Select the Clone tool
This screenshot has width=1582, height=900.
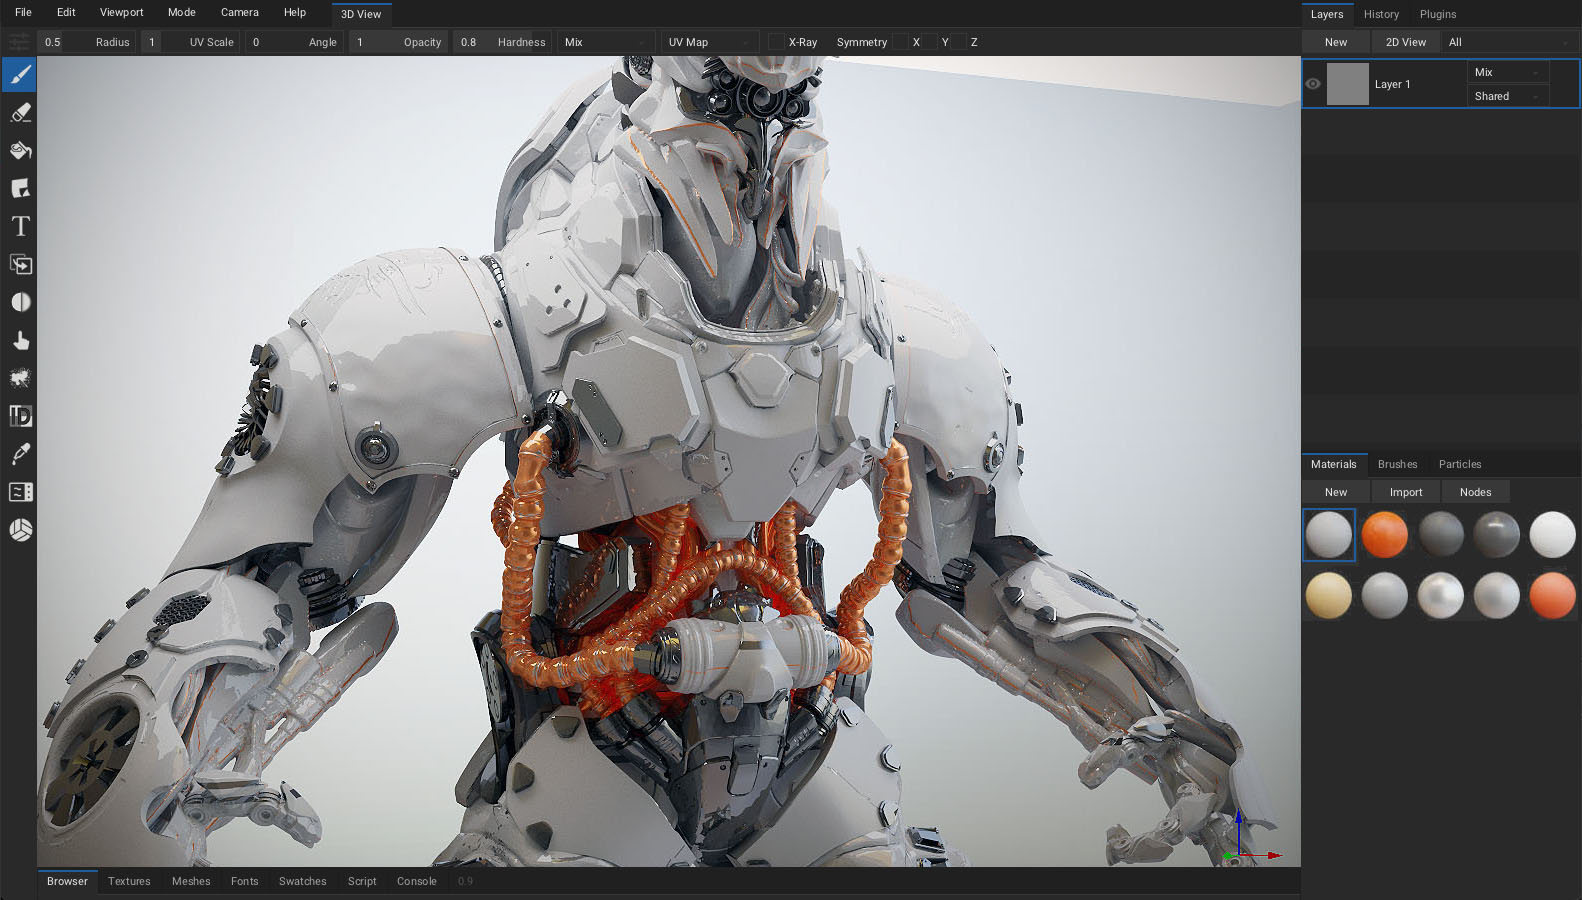click(20, 265)
